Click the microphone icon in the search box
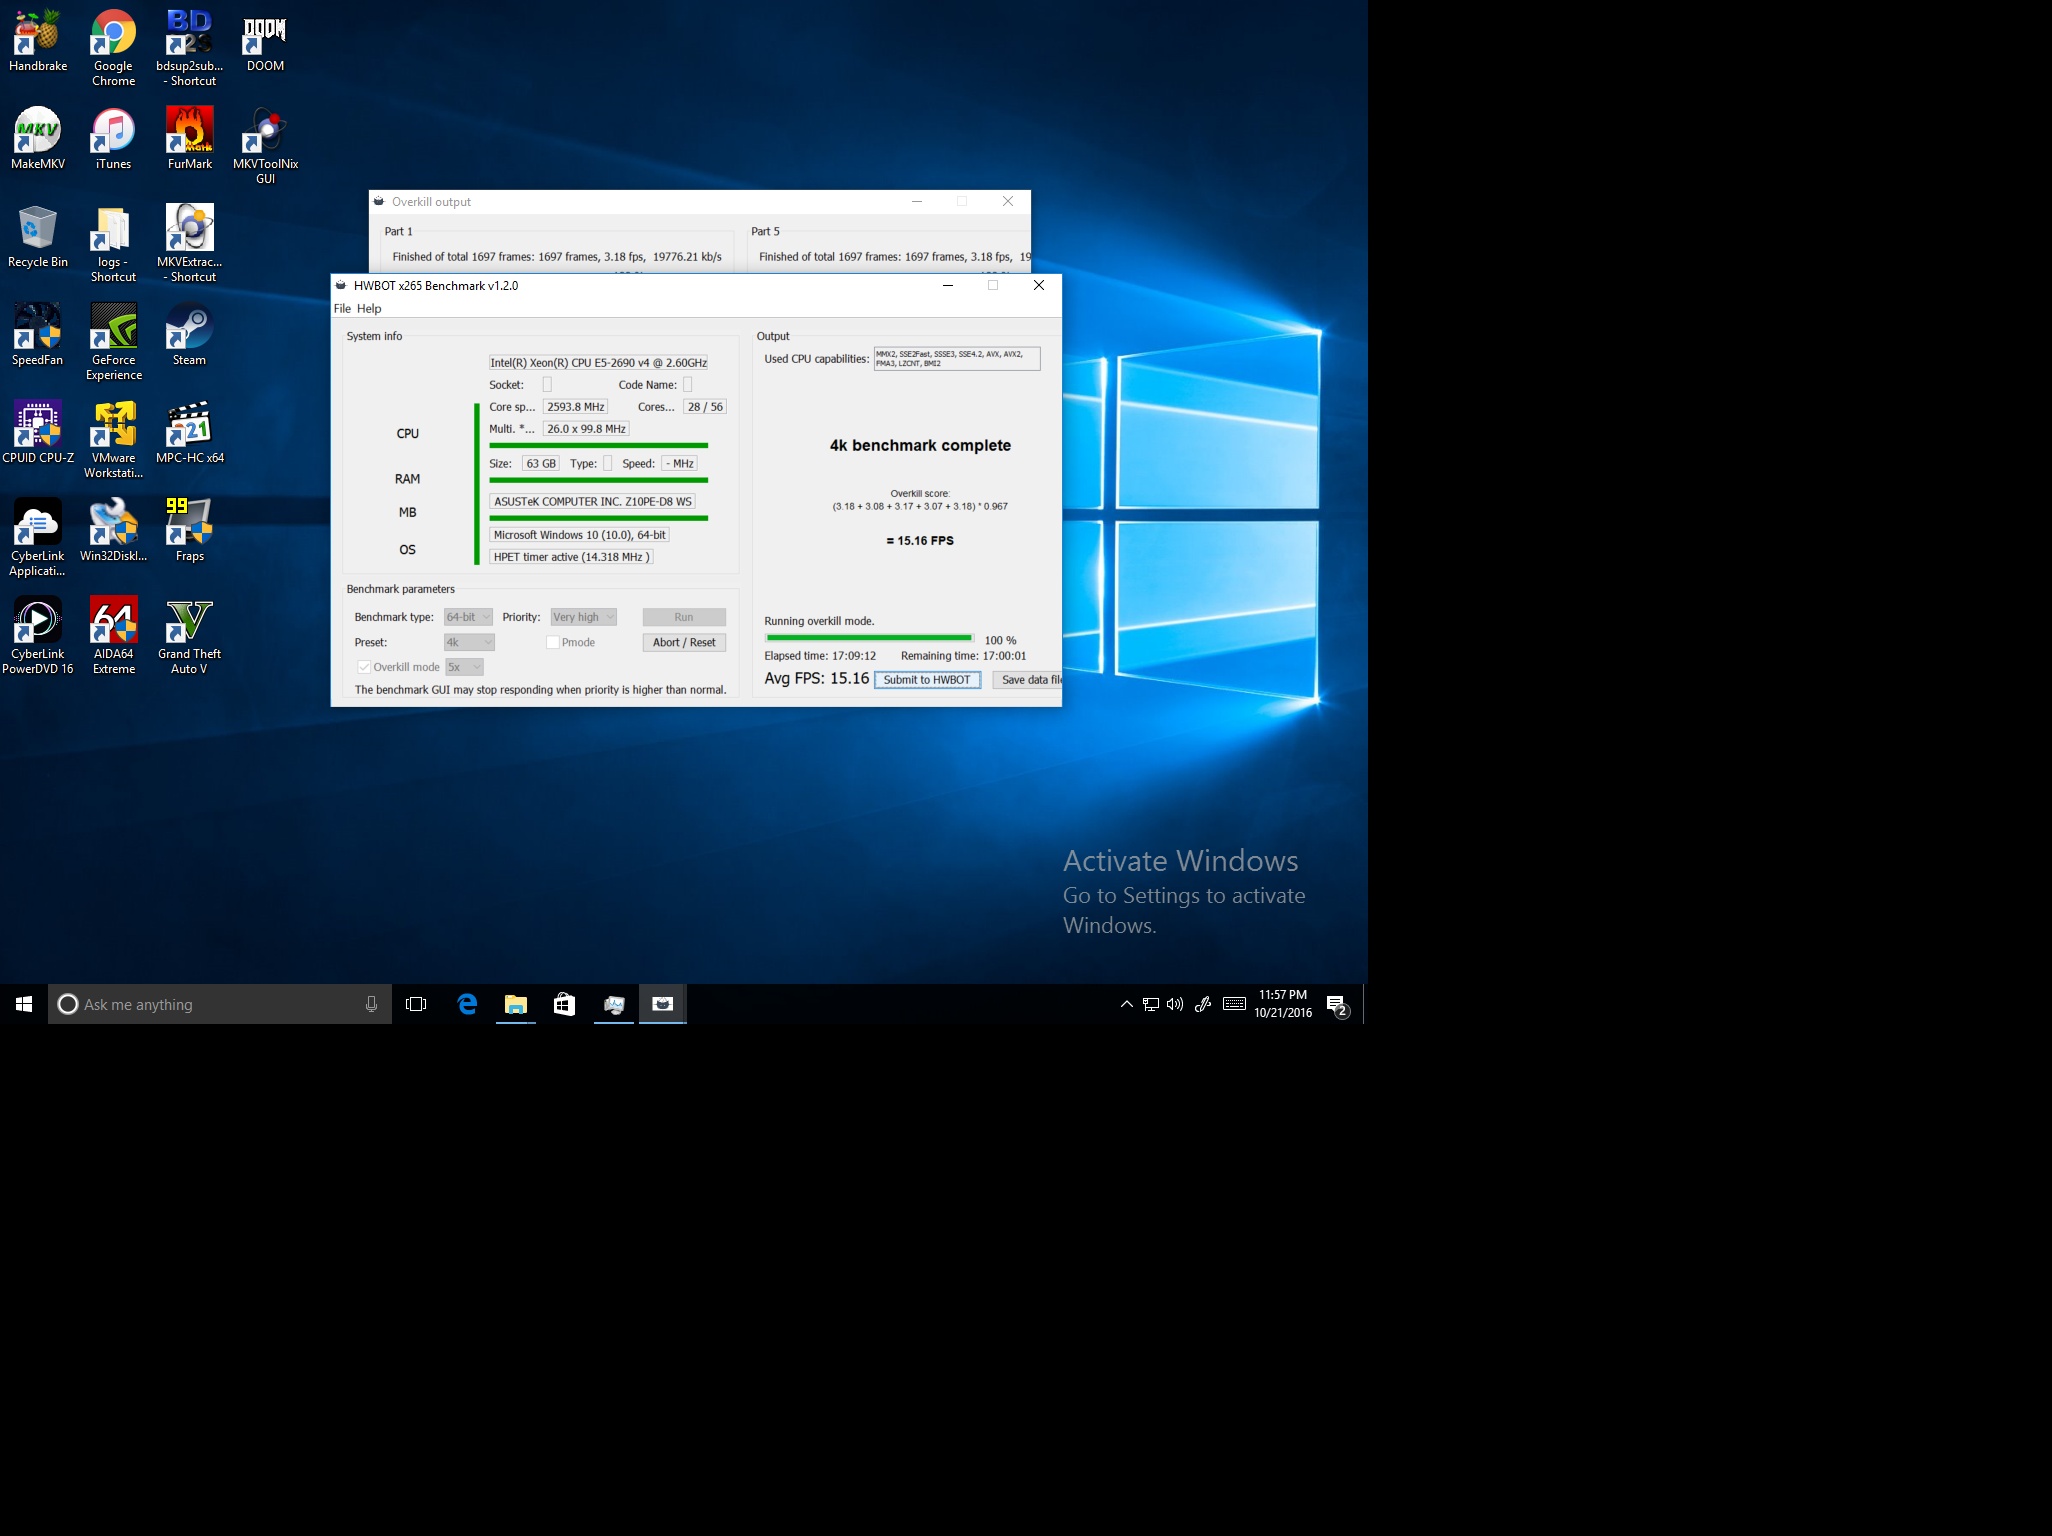2052x1536 pixels. tap(371, 1004)
